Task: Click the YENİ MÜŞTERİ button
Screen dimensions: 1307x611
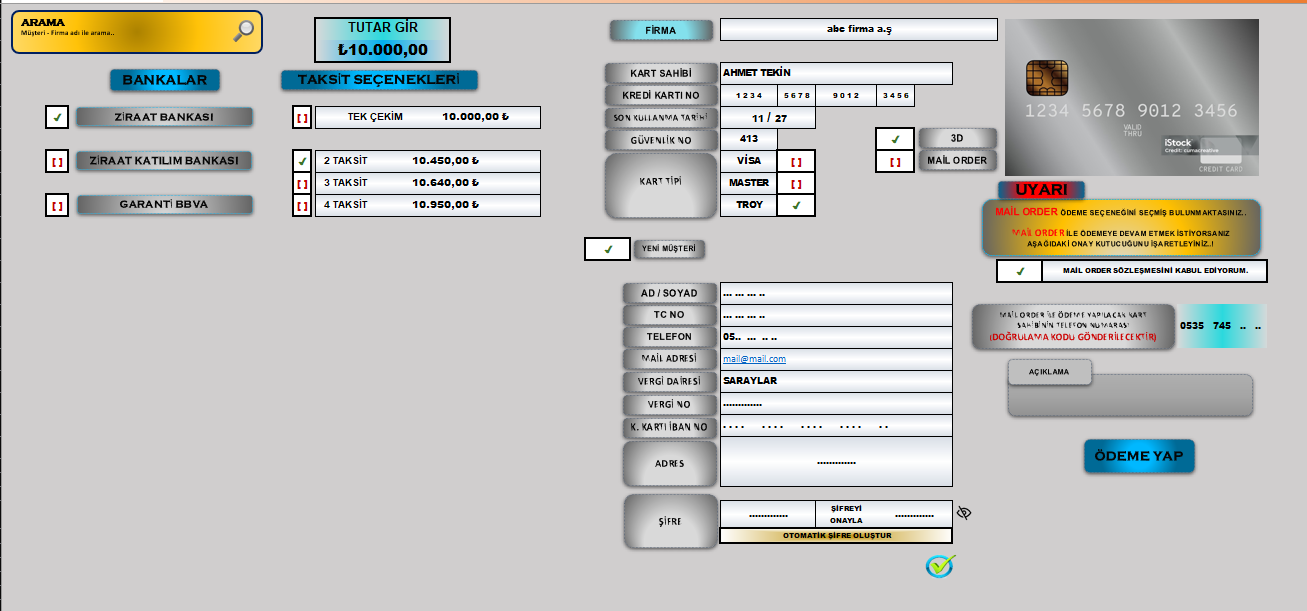Action: pos(670,249)
